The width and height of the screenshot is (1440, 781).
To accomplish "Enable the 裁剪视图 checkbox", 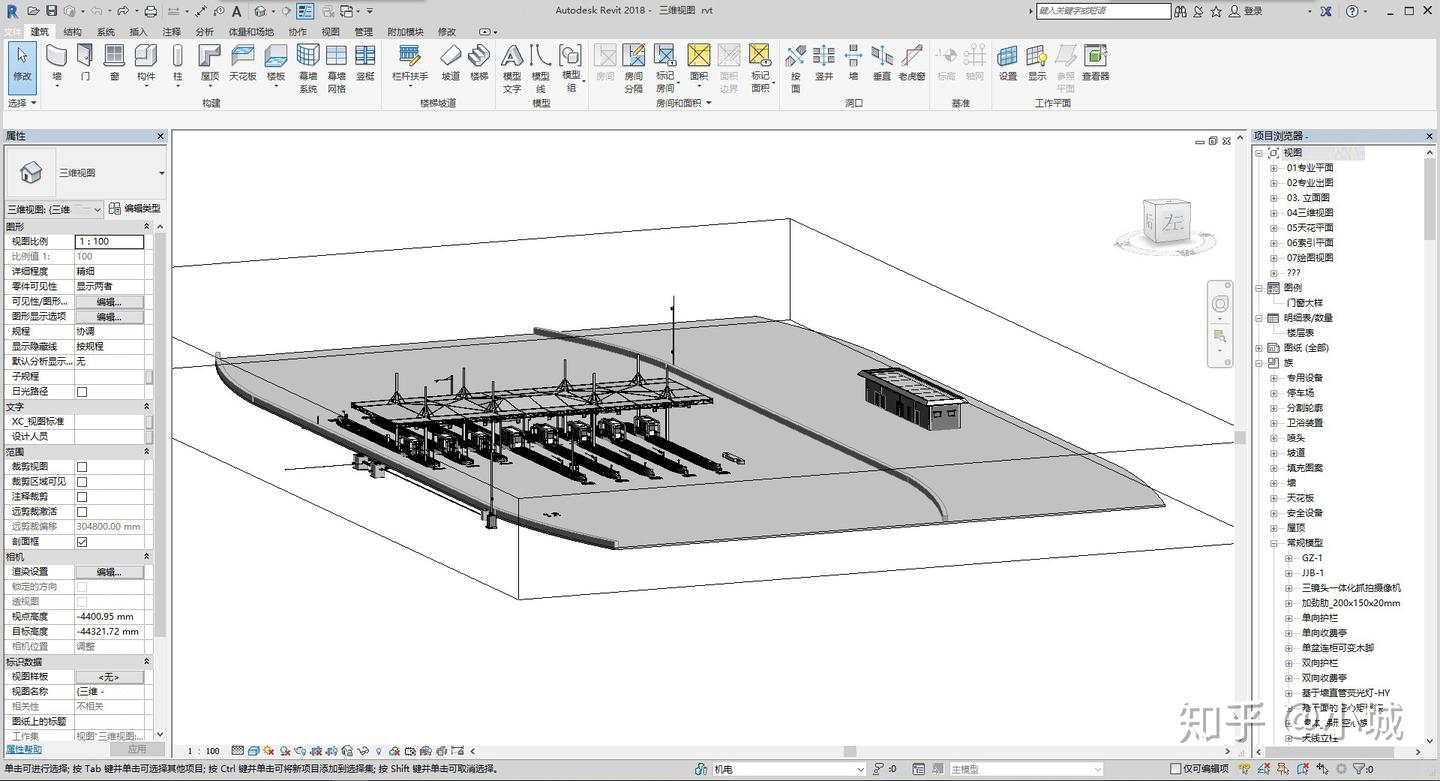I will 82,467.
